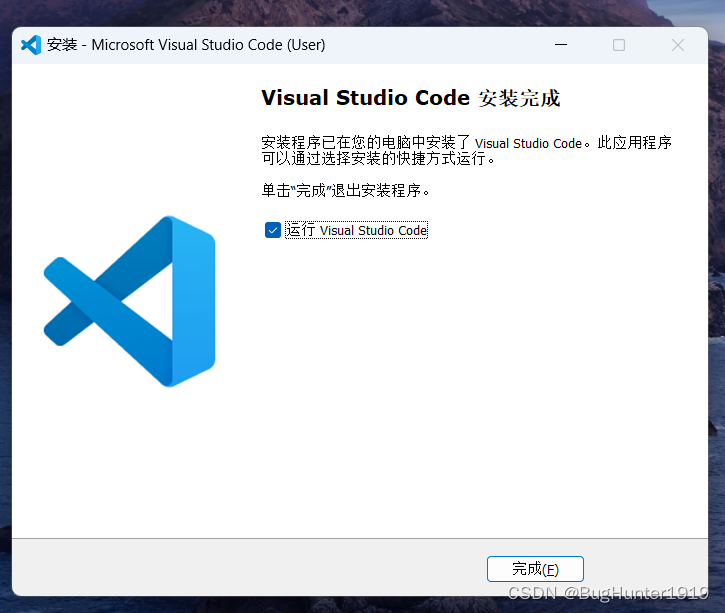Uncheck the 运行 Visual Studio Code checkbox
Viewport: 725px width, 613px height.
click(x=273, y=230)
